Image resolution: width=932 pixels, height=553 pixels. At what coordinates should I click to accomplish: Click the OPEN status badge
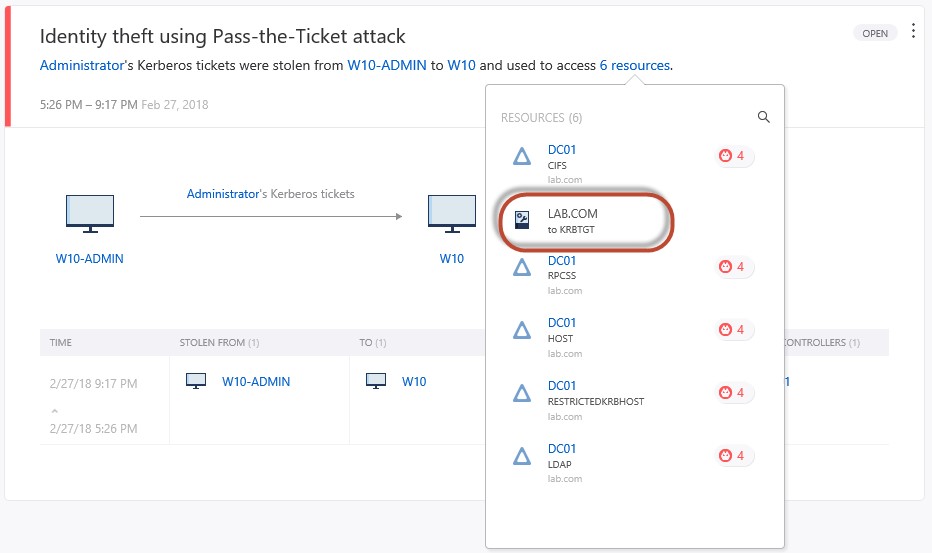(875, 33)
